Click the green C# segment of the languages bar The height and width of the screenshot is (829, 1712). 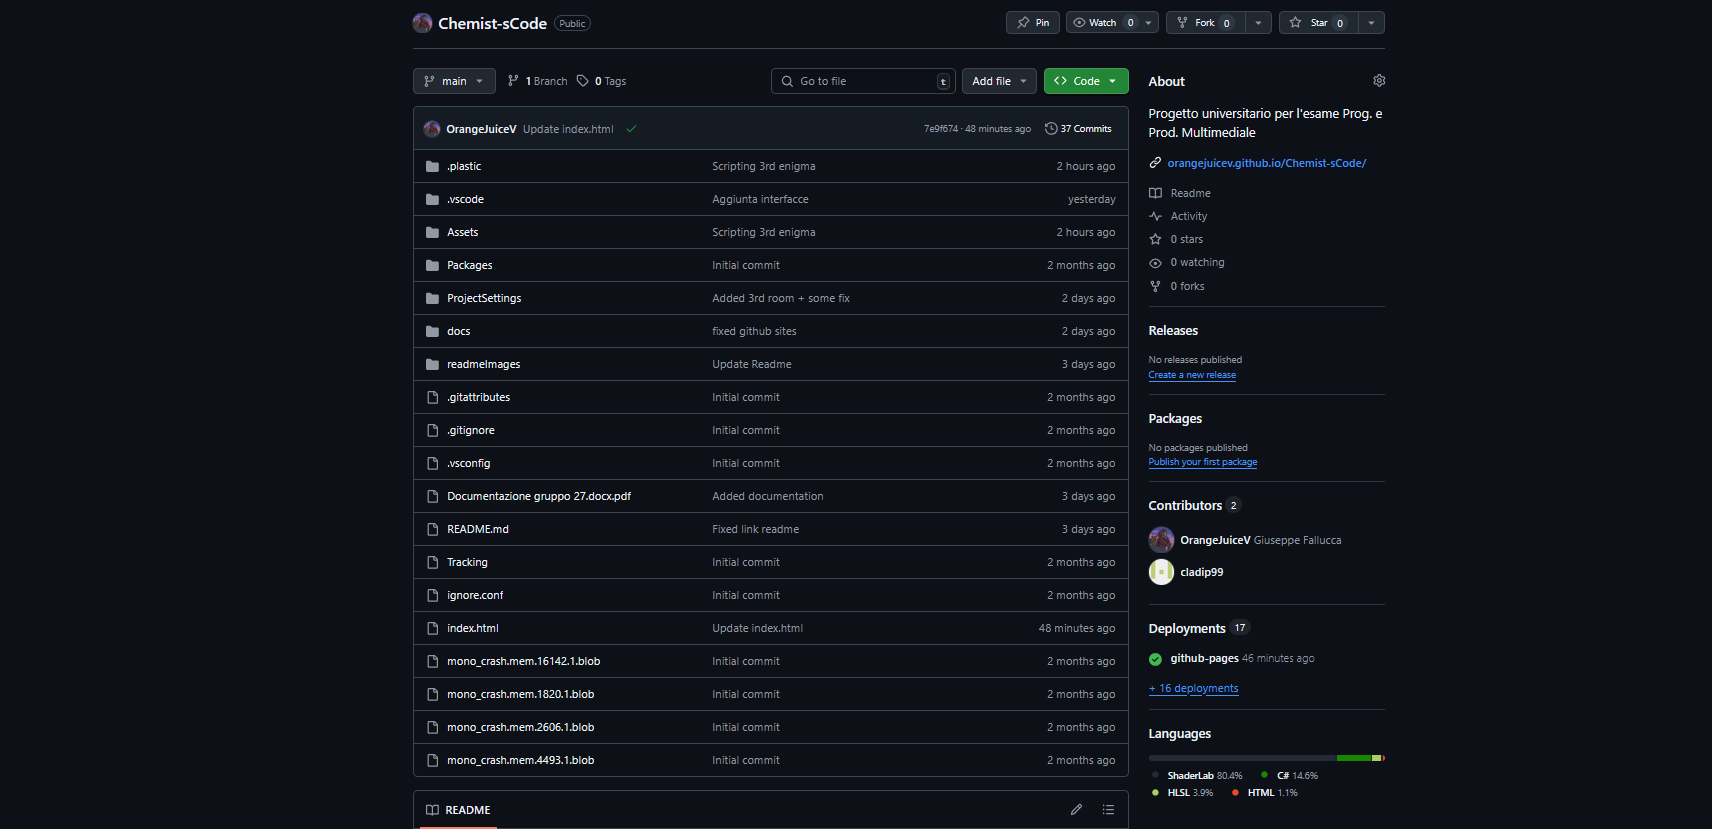pyautogui.click(x=1354, y=758)
